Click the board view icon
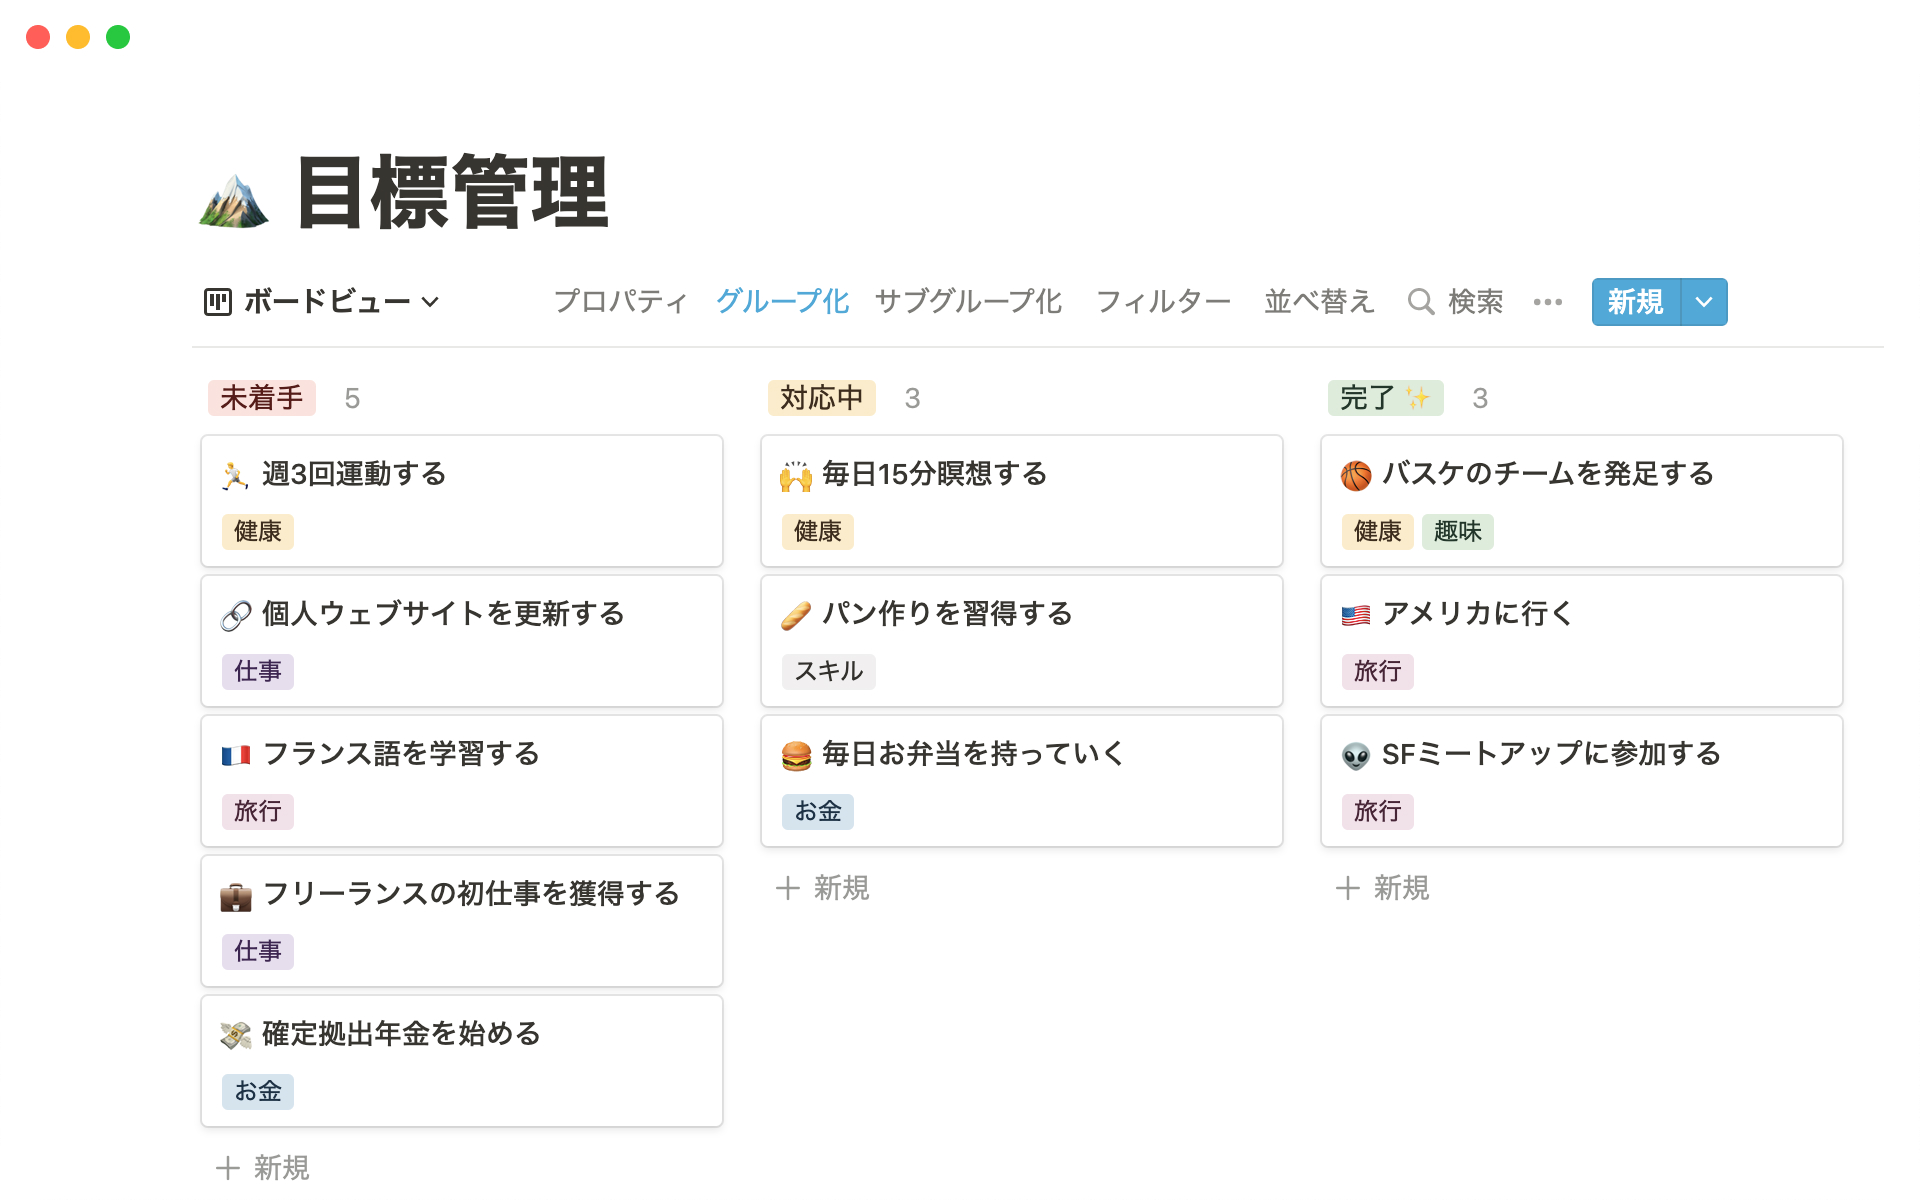The image size is (1920, 1200). [217, 301]
